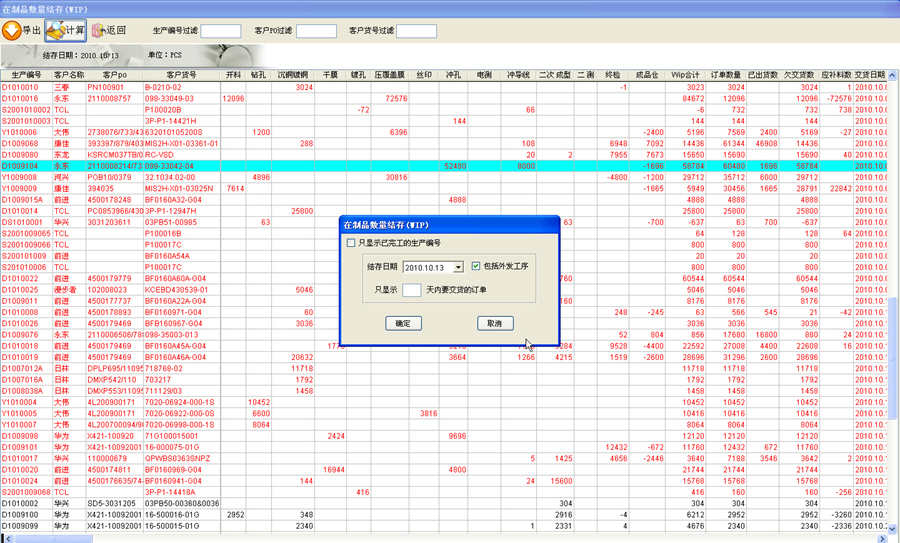Select row D1010010 in the table
Screen dimensions: 900x543
[x=444, y=87]
